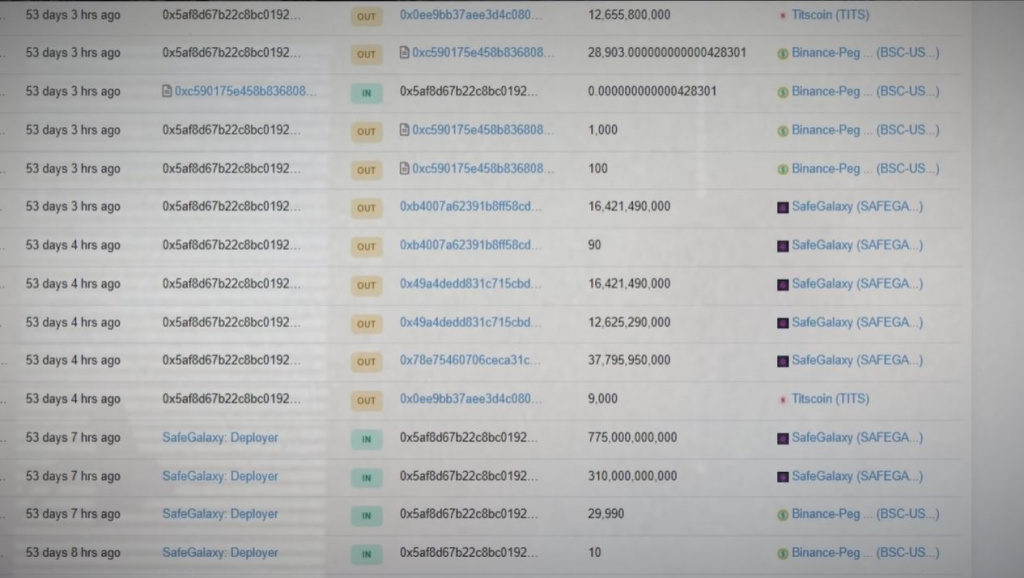
Task: Click Binance-Peg token icon in the 10 row
Action: pyautogui.click(x=782, y=553)
